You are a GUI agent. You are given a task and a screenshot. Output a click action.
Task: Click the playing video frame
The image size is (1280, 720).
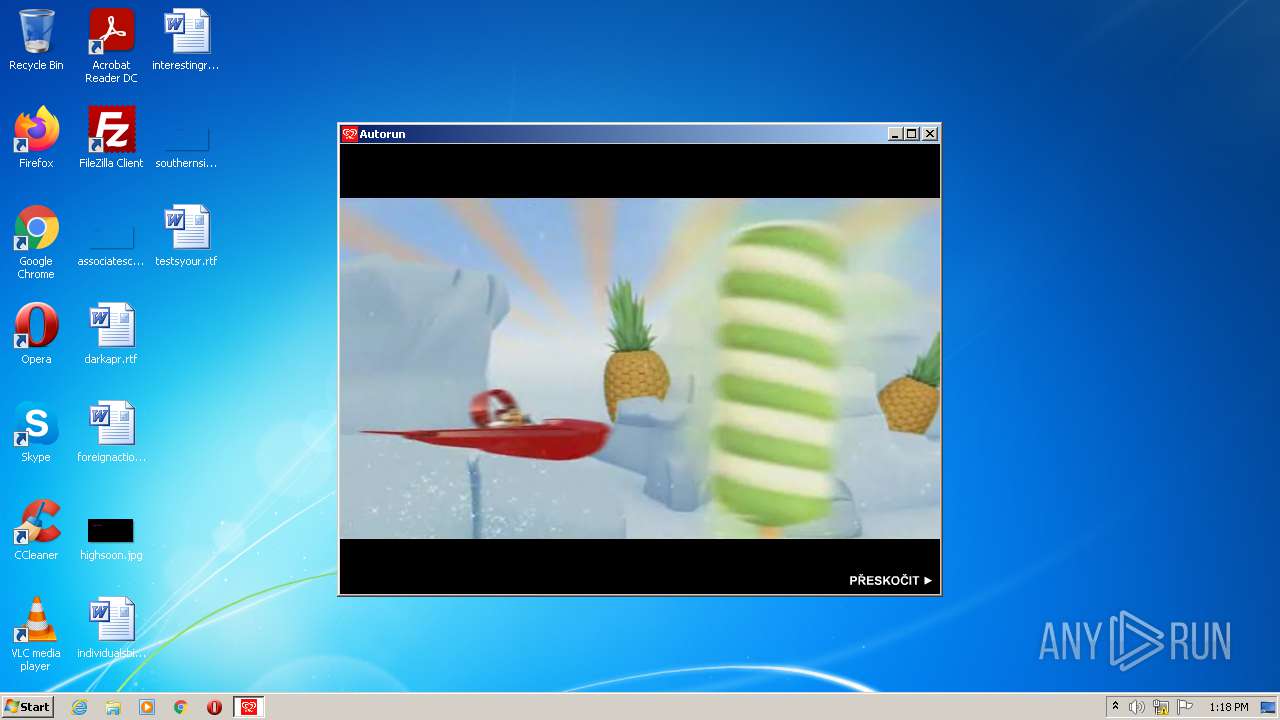640,368
